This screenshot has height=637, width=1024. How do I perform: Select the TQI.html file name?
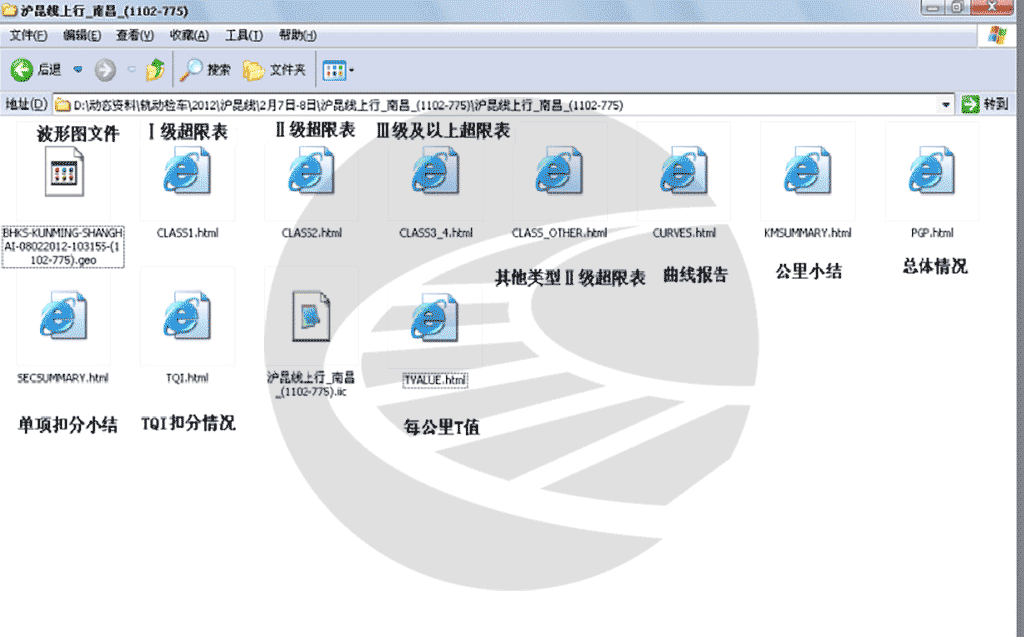[x=187, y=378]
